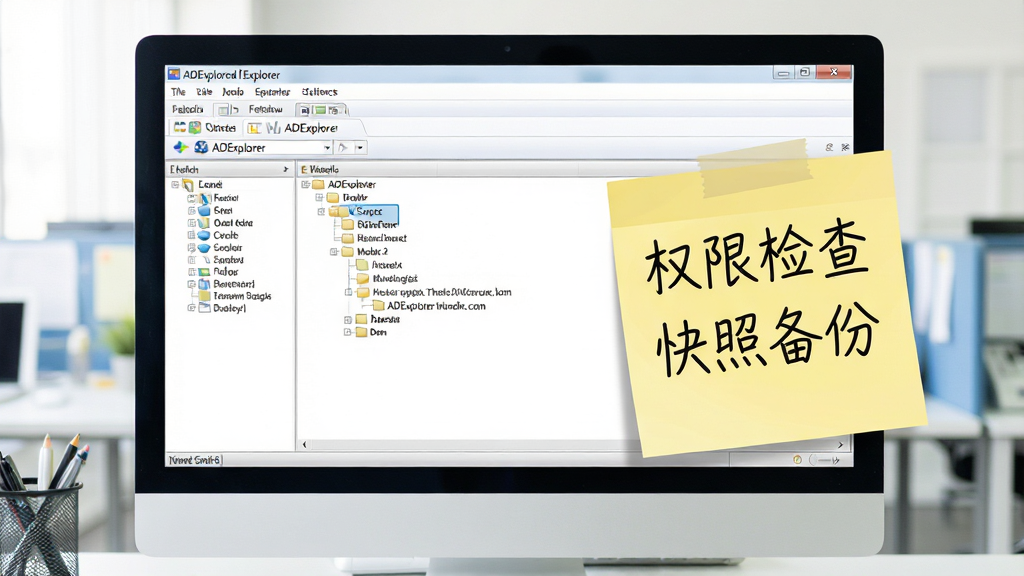
Task: Click the green icon beside 'Rafor'
Action: 204,272
